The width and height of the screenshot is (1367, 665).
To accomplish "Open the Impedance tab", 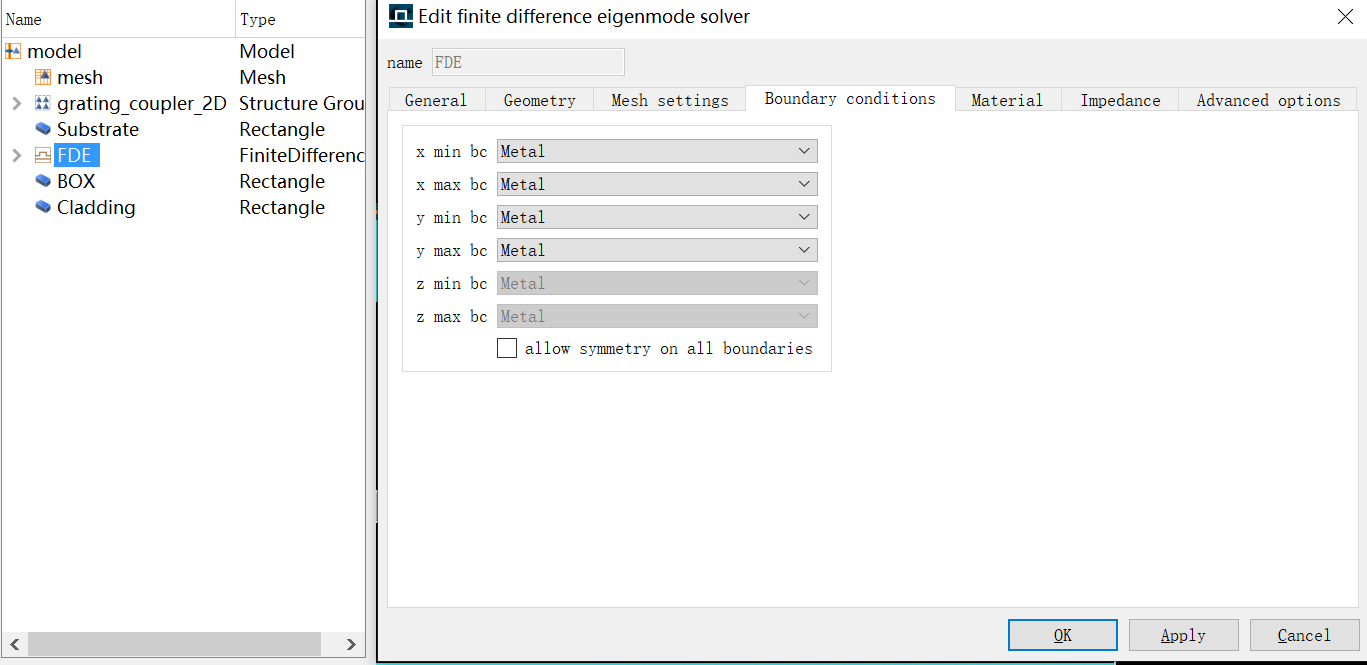I will [1120, 100].
